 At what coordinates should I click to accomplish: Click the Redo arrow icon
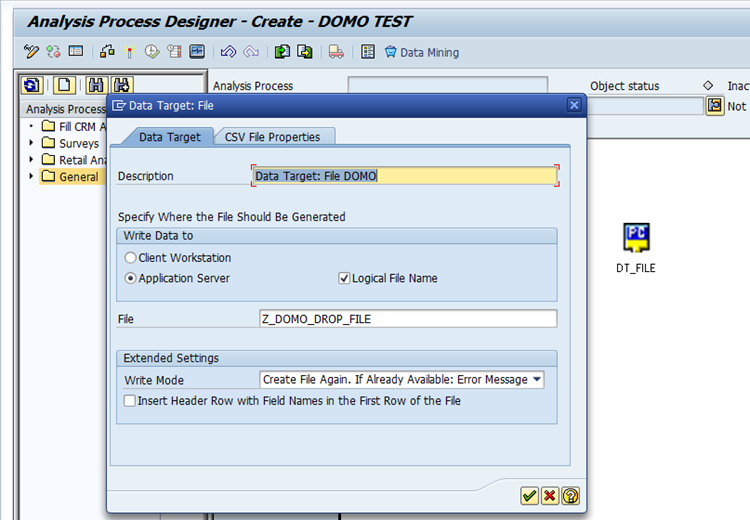(251, 51)
